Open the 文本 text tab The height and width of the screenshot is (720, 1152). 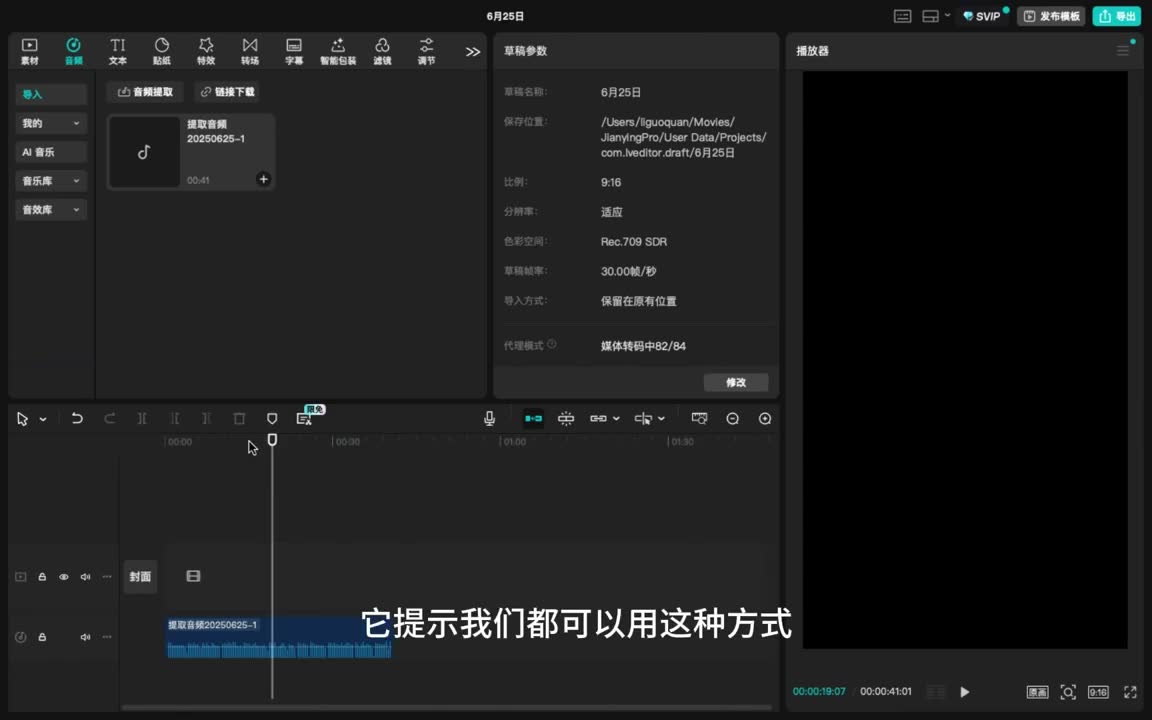coord(118,51)
